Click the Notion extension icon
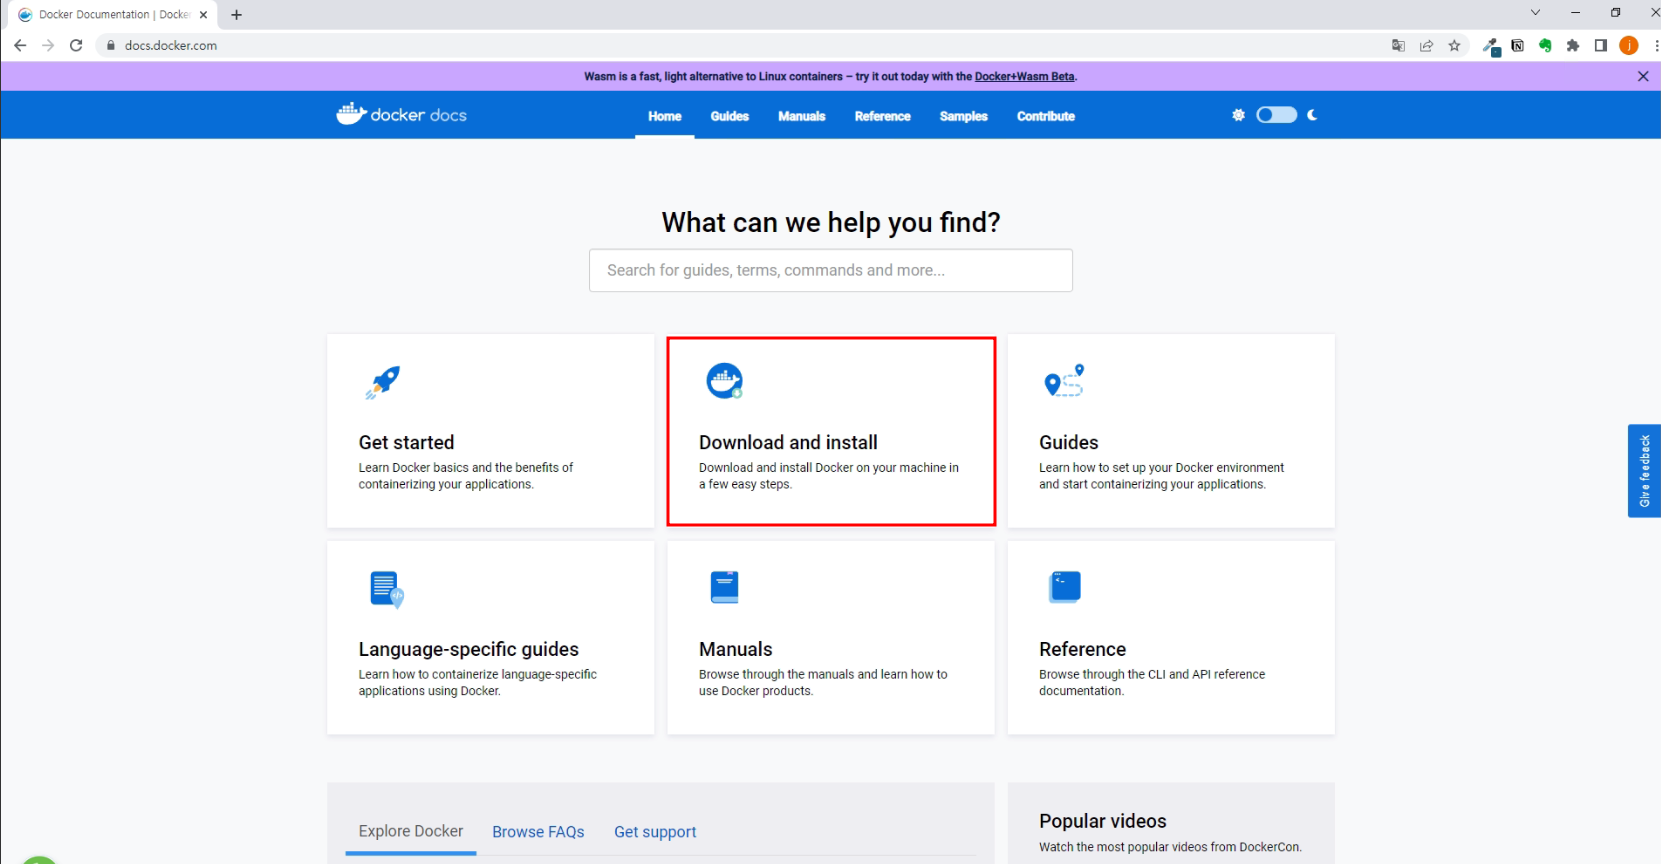This screenshot has width=1661, height=864. tap(1517, 45)
